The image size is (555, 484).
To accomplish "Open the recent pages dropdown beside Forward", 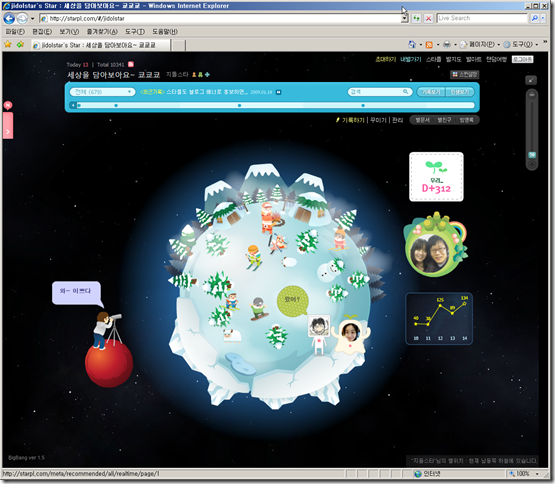I will (x=33, y=18).
